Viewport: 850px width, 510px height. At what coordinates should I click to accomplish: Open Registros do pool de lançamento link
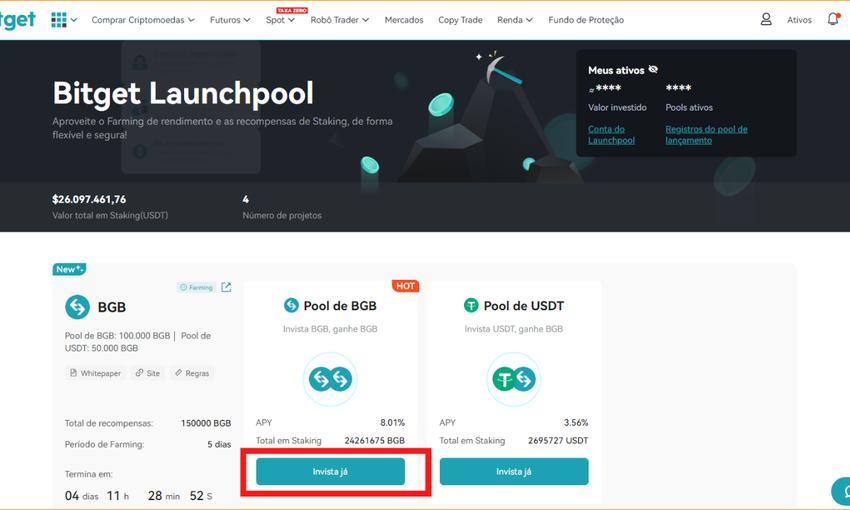pyautogui.click(x=706, y=134)
